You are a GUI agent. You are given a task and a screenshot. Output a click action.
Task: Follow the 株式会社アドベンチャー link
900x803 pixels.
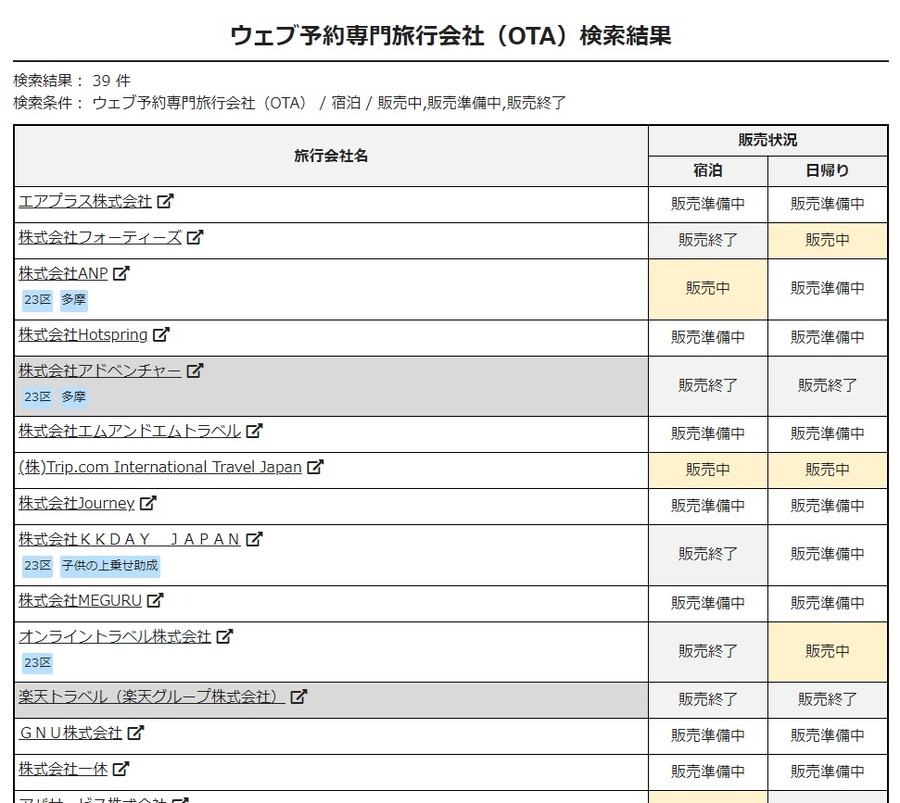tap(100, 371)
